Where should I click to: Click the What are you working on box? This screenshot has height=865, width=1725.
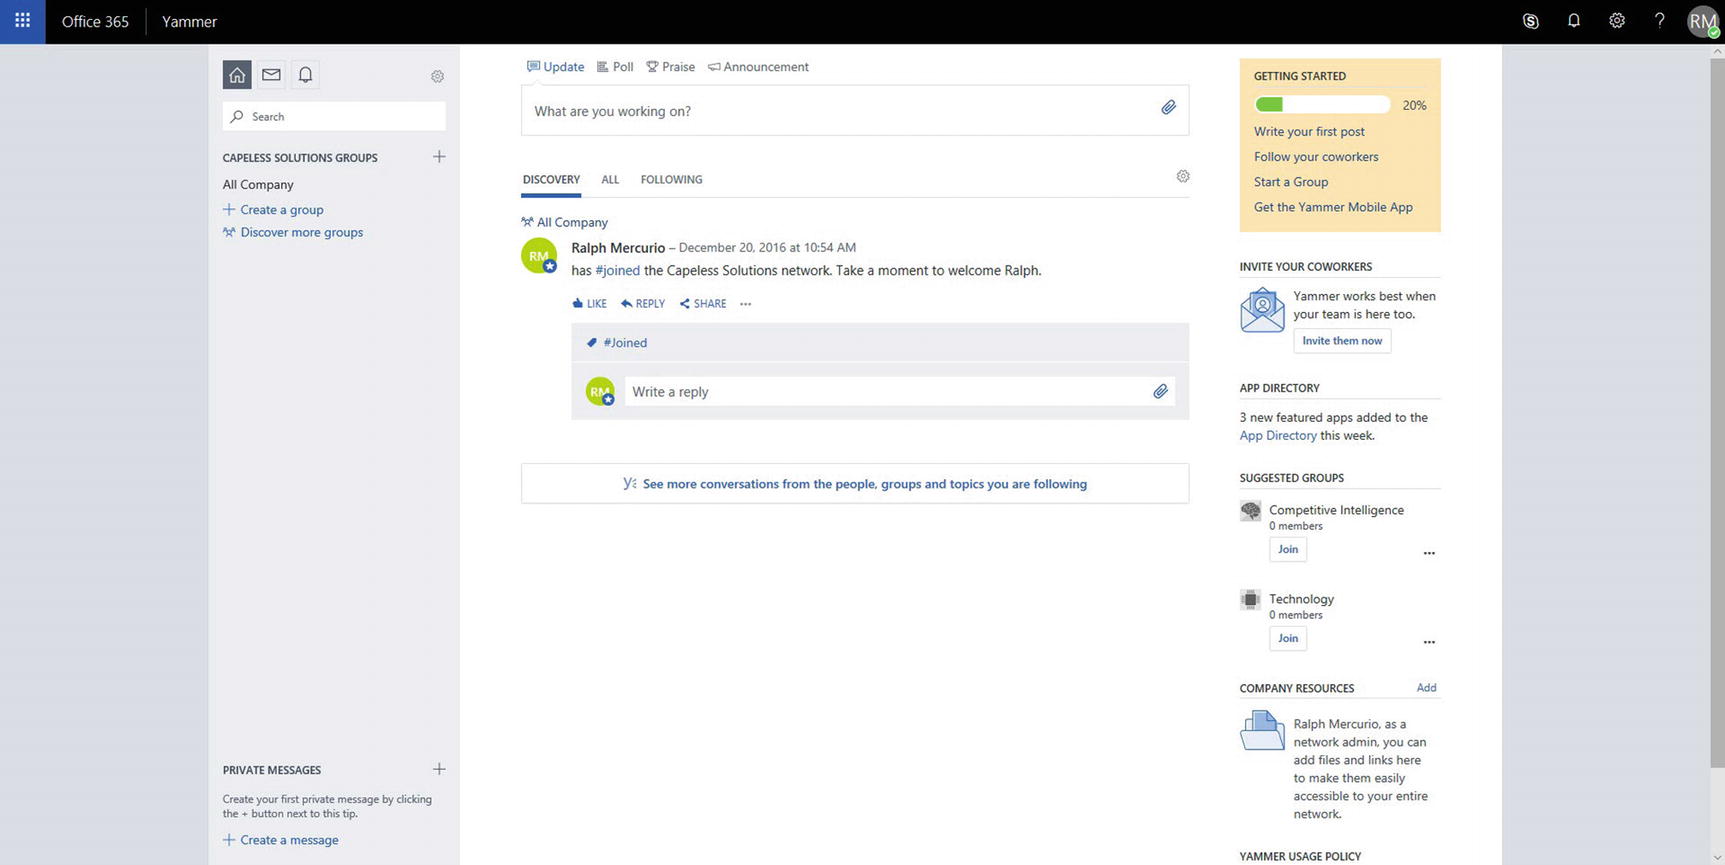tap(855, 111)
